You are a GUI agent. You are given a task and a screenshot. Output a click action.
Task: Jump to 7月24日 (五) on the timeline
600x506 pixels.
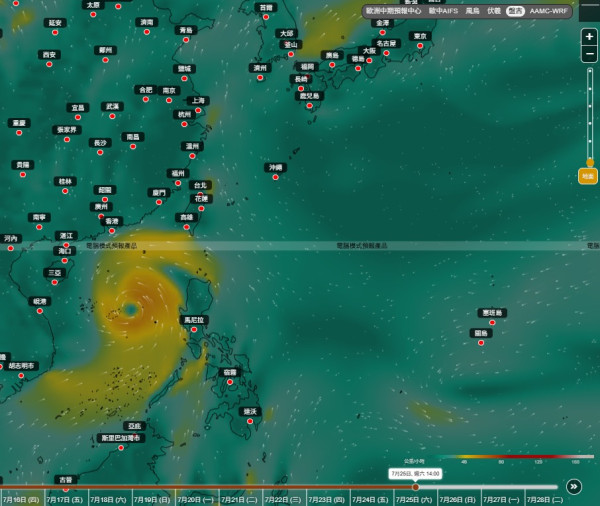[370, 499]
